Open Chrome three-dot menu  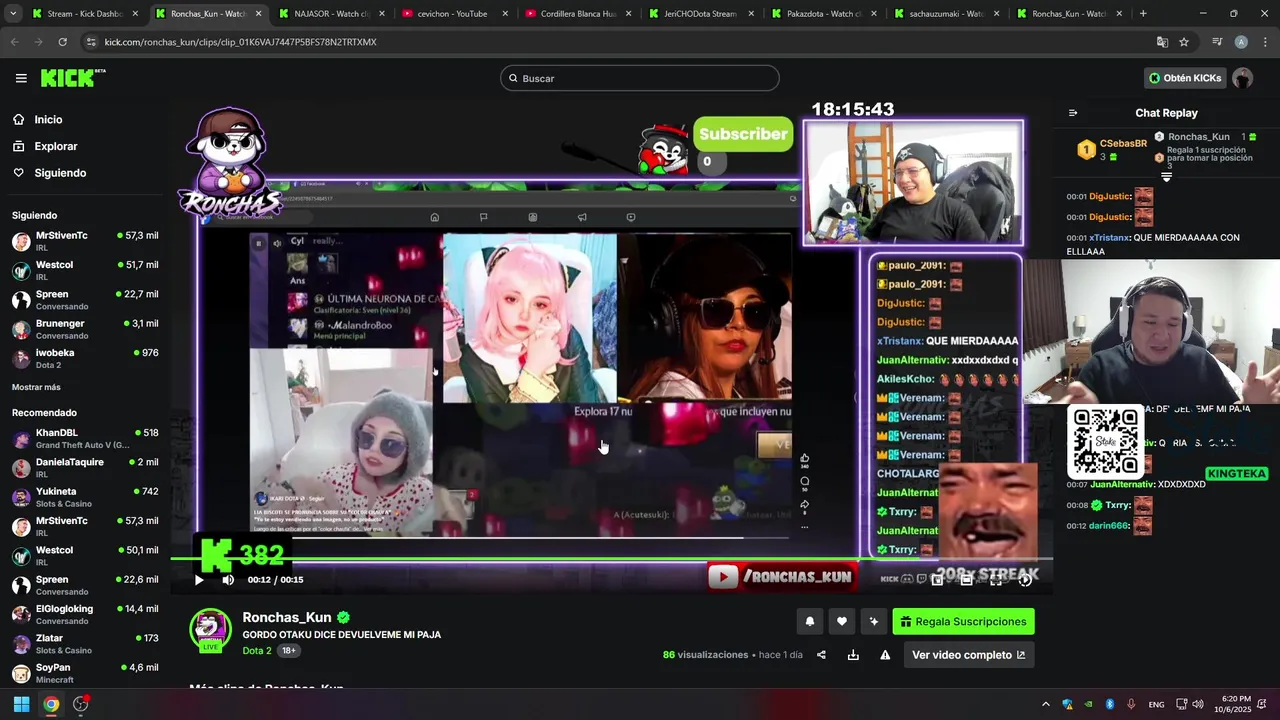(1265, 42)
